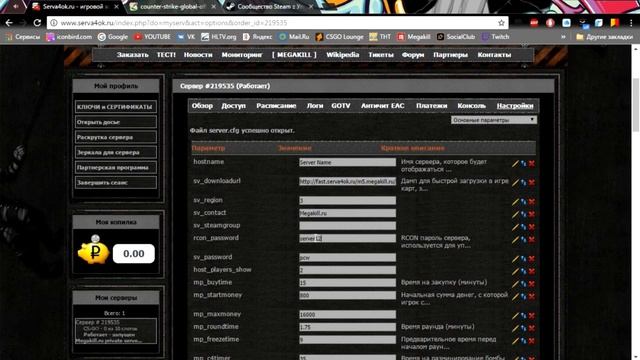Click the КЛЮЧИ и СЕРТИФИКАТЫ button
This screenshot has height=360, width=640.
116,107
